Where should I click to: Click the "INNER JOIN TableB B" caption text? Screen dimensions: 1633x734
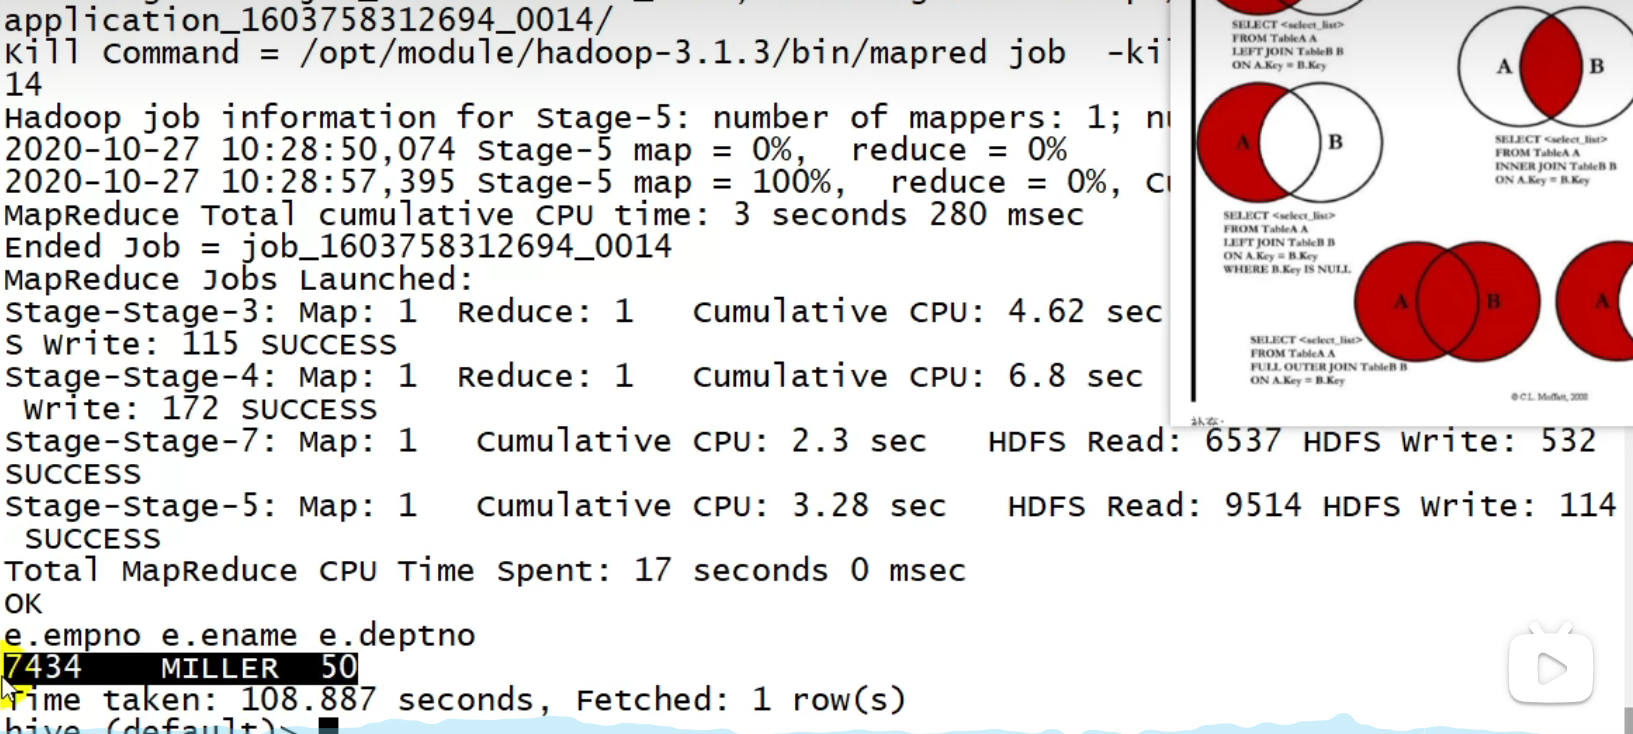point(1555,166)
